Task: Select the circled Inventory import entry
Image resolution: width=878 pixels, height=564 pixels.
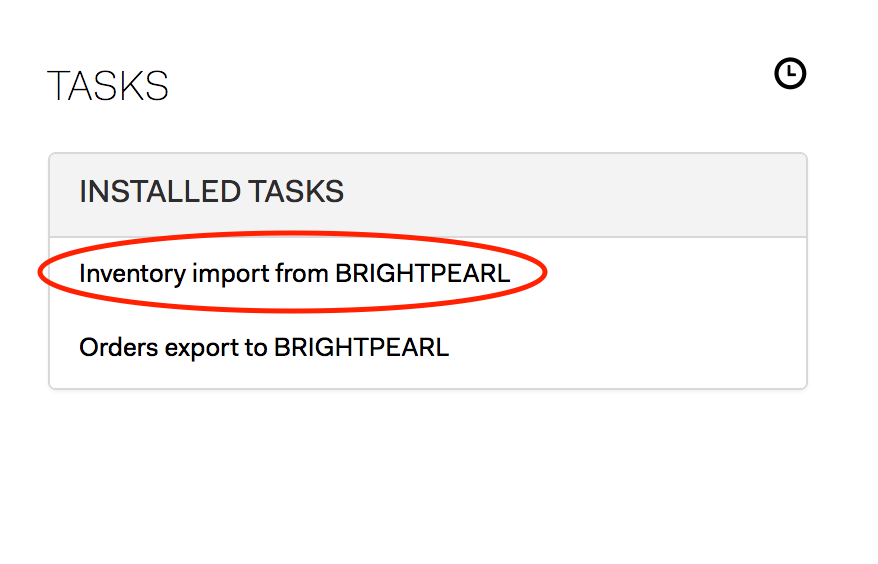Action: point(295,274)
